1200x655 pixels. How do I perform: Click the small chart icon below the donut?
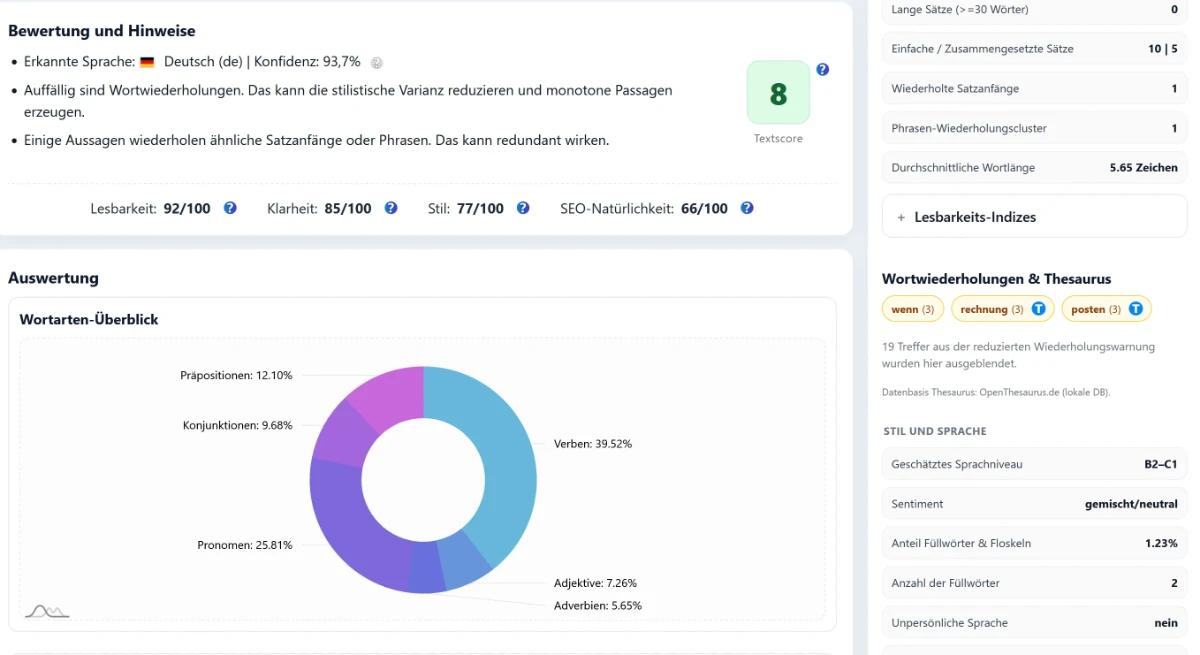coord(47,610)
